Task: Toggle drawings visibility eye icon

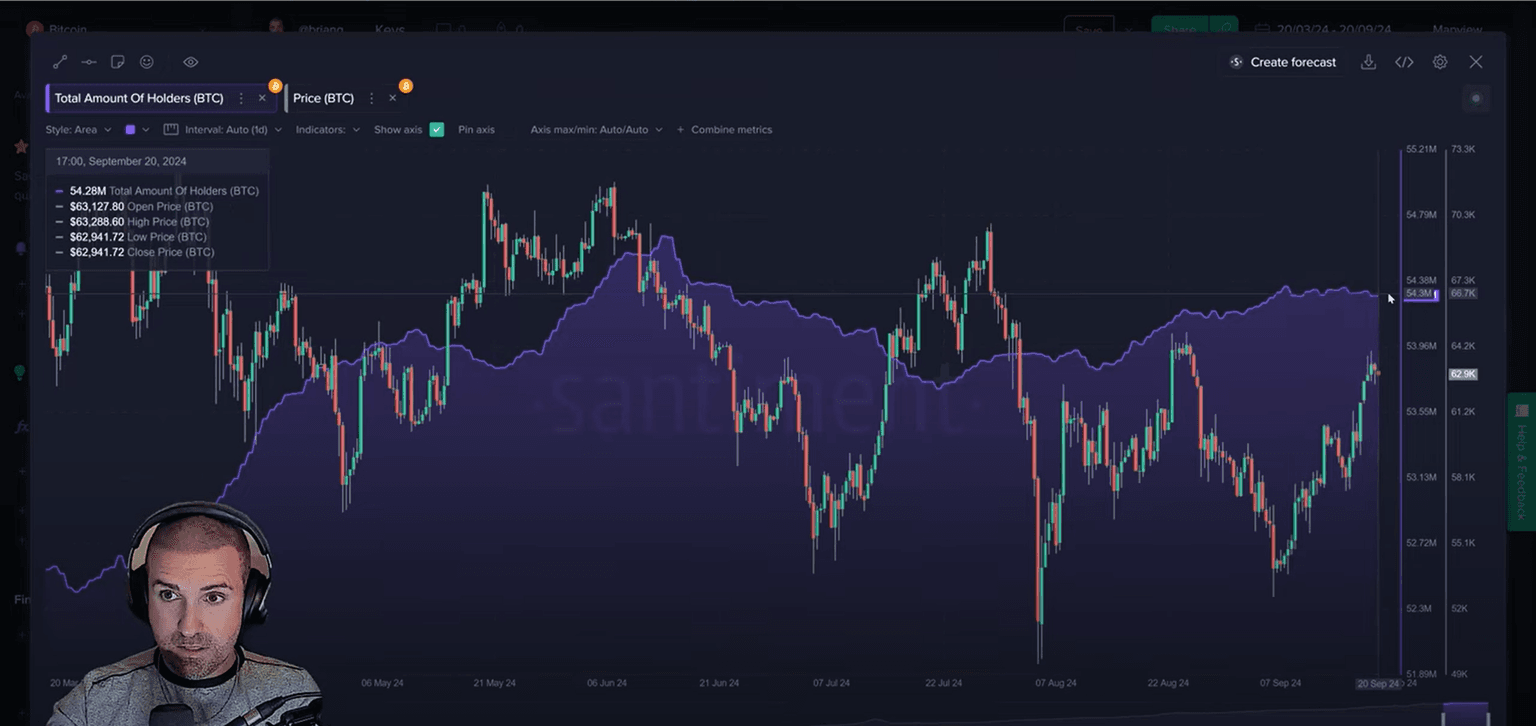Action: [x=190, y=62]
